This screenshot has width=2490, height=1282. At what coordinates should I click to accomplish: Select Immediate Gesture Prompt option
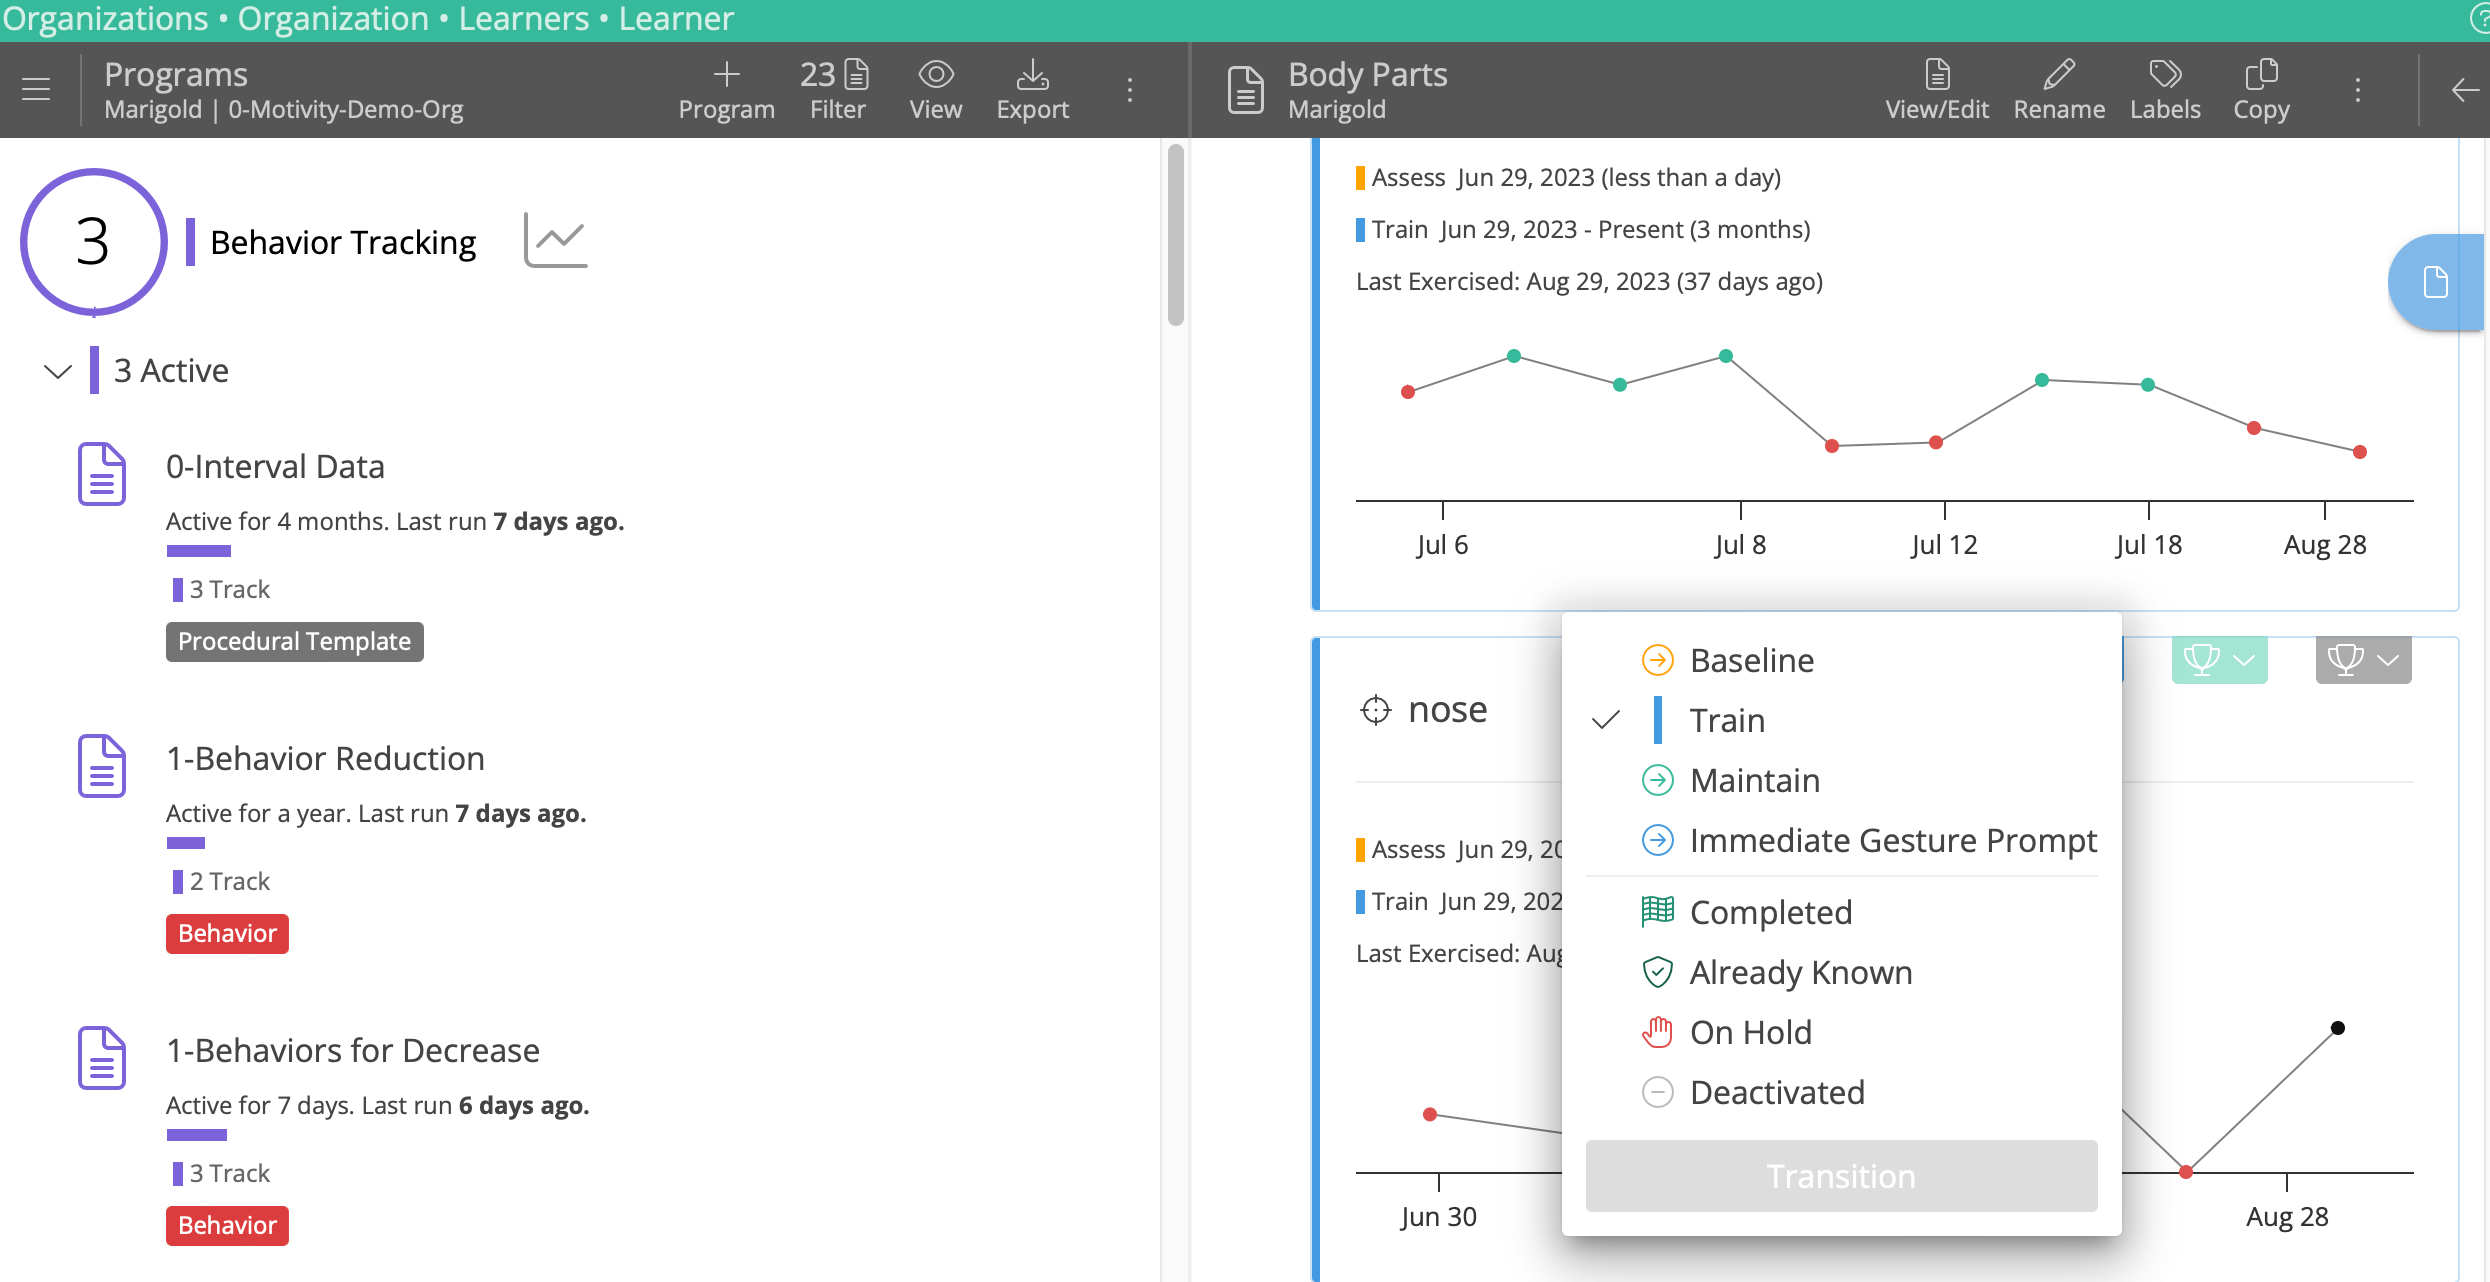click(1841, 840)
